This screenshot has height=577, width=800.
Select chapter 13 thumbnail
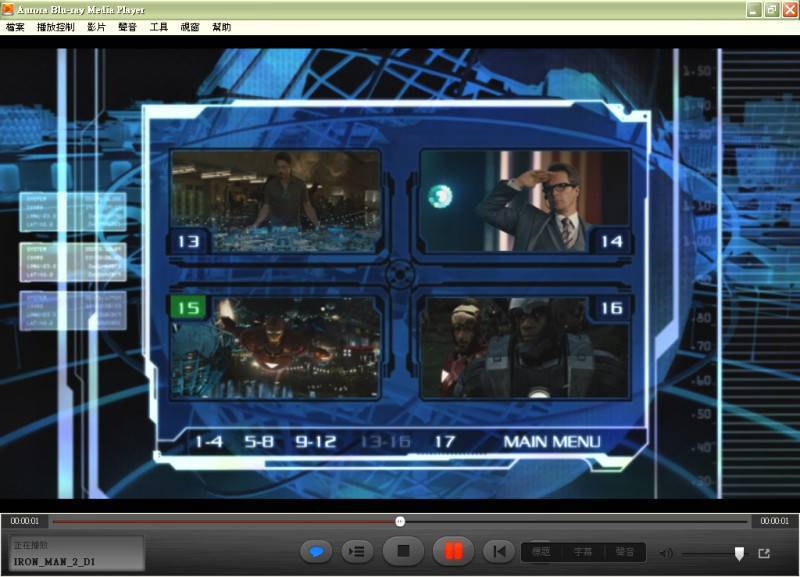[x=276, y=201]
